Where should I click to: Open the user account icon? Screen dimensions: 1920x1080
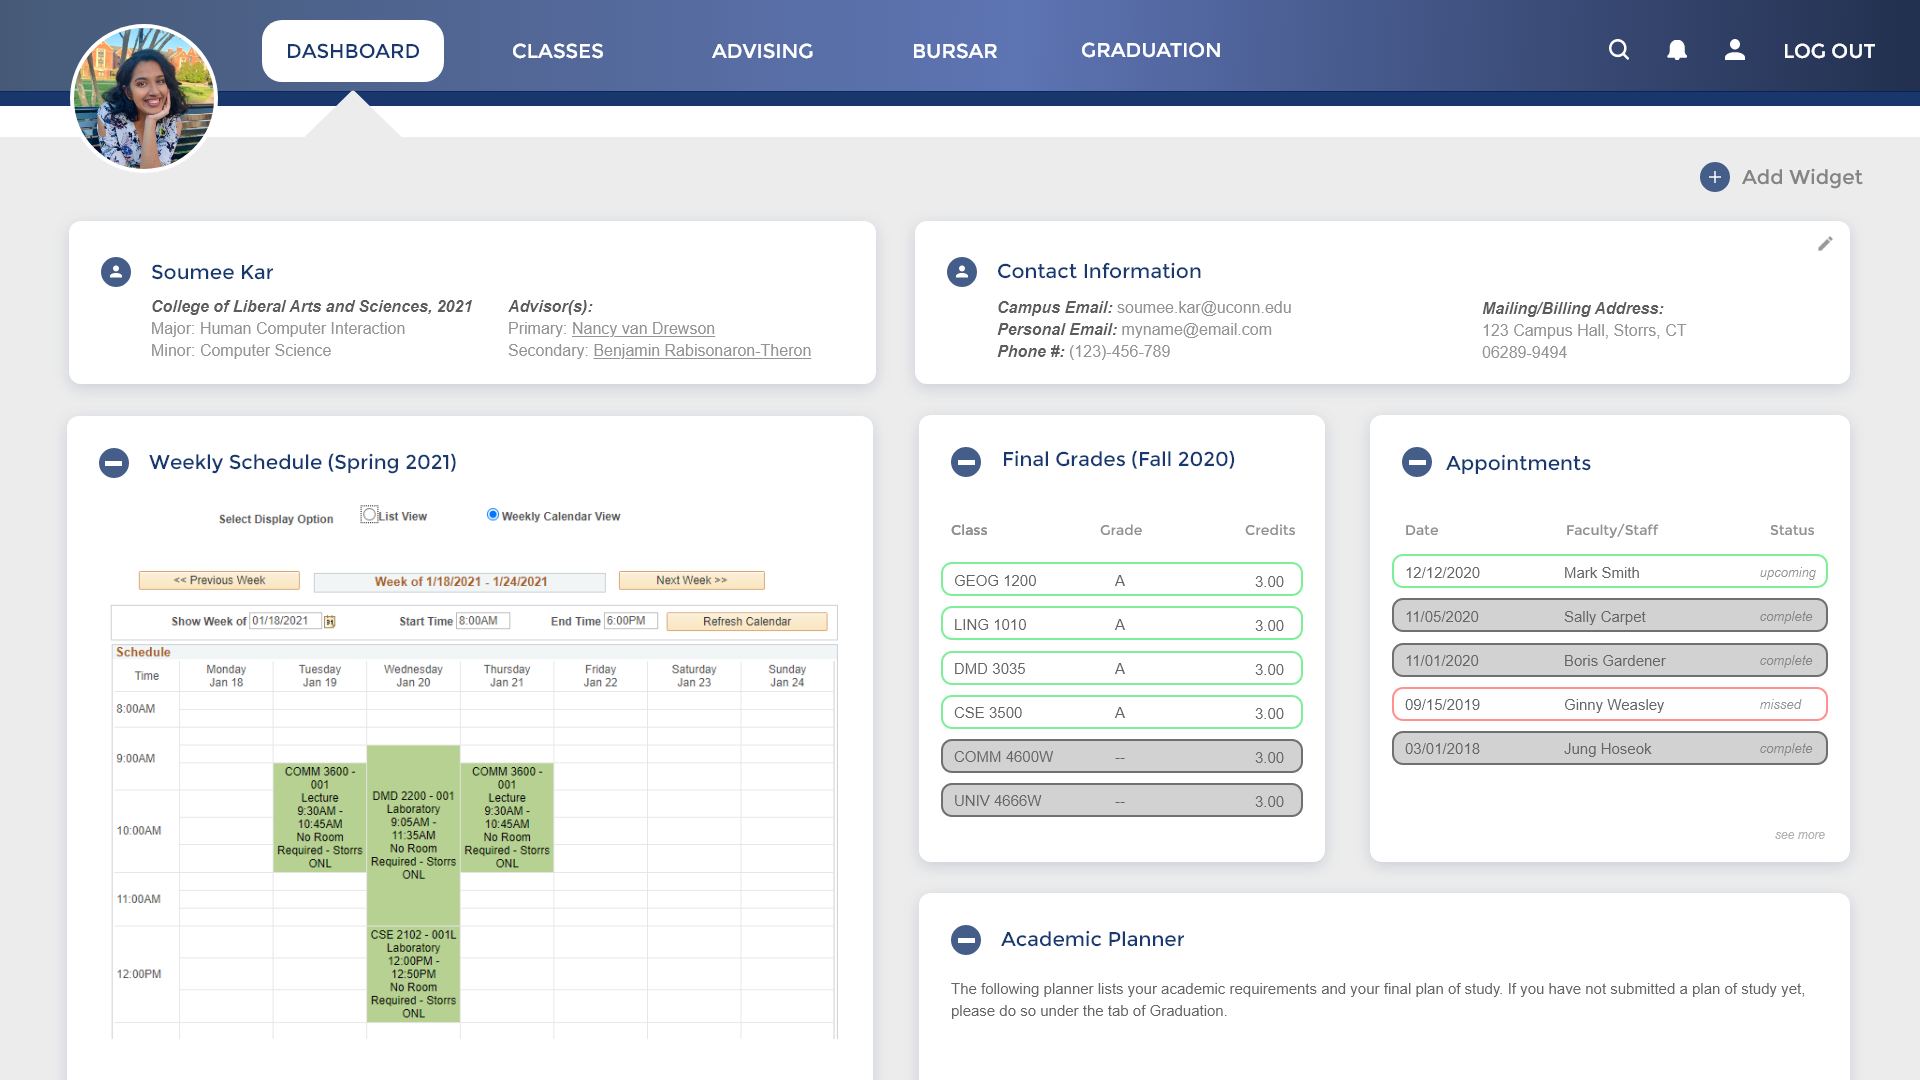tap(1735, 50)
